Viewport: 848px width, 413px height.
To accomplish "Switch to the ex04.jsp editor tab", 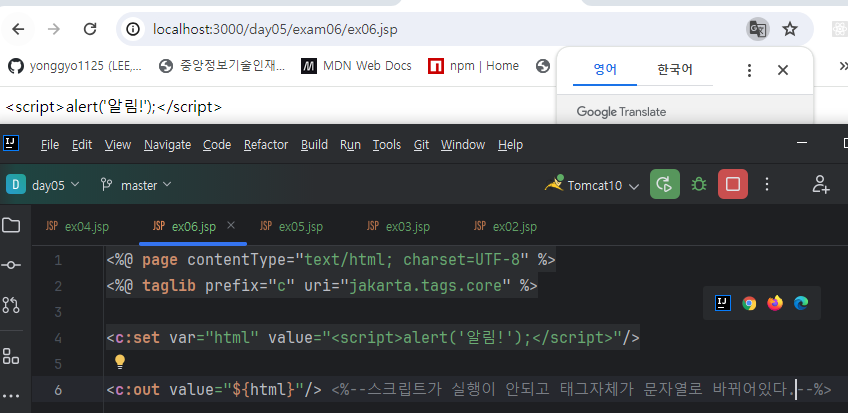I will click(x=77, y=227).
